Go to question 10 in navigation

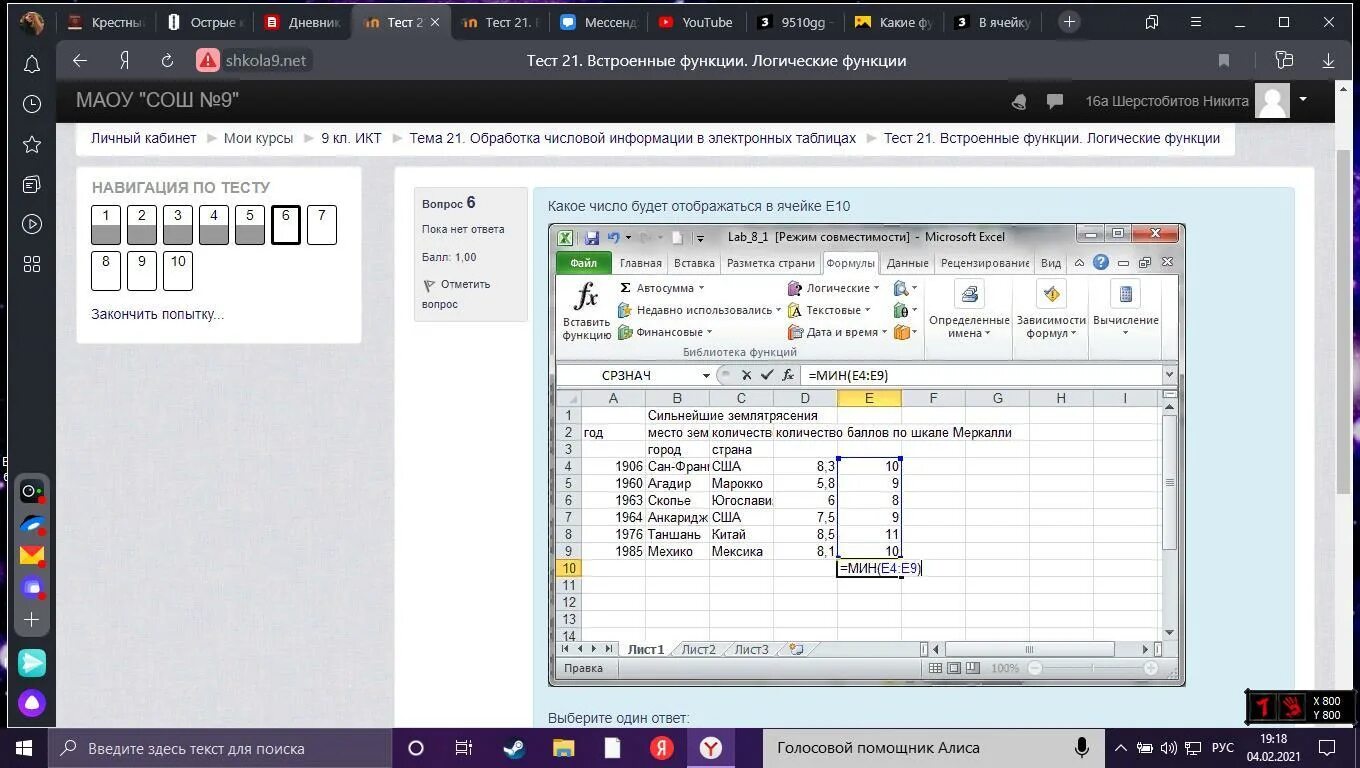coord(178,271)
